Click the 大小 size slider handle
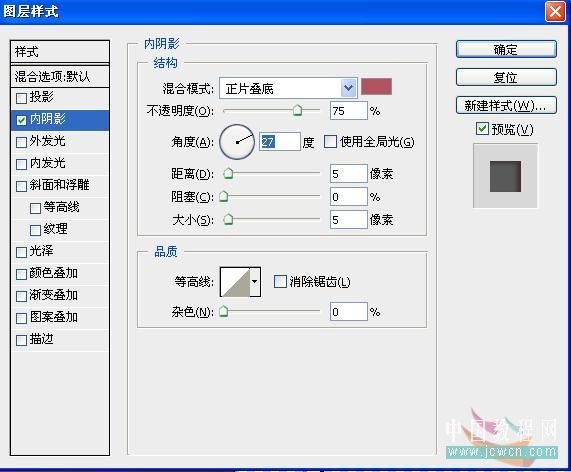Viewport: 571px width, 472px height. pos(228,219)
